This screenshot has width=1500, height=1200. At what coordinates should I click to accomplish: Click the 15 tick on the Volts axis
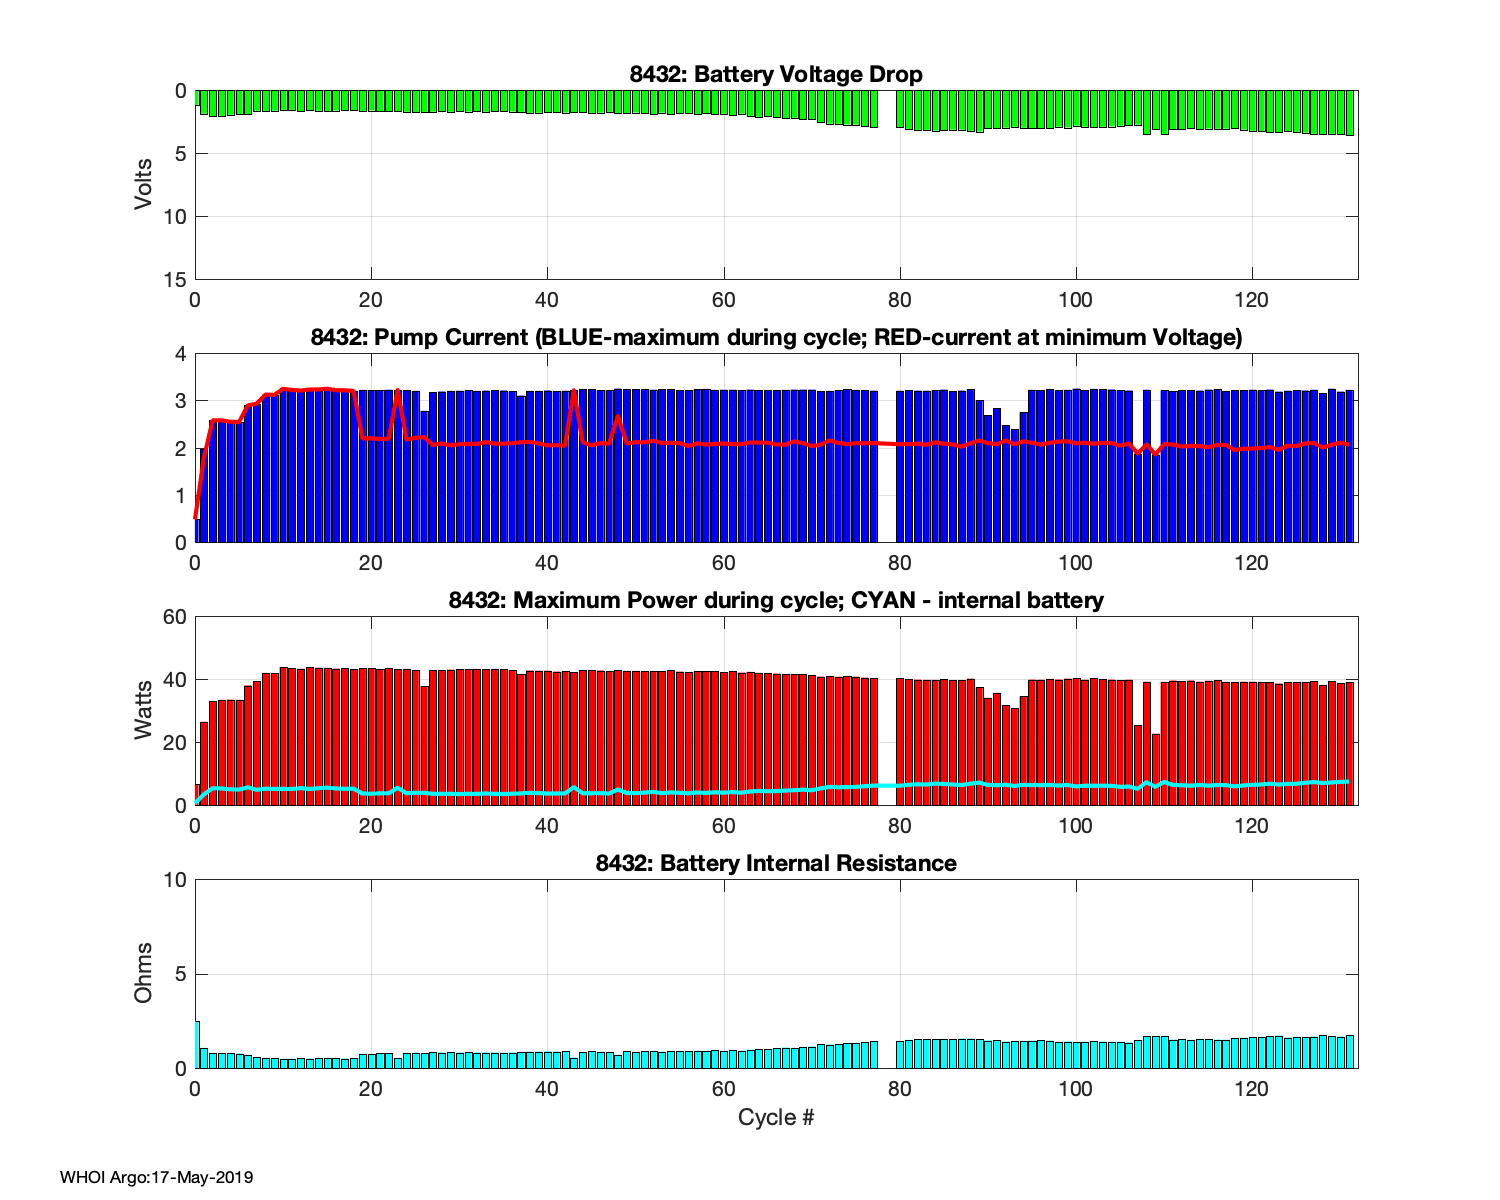point(180,280)
